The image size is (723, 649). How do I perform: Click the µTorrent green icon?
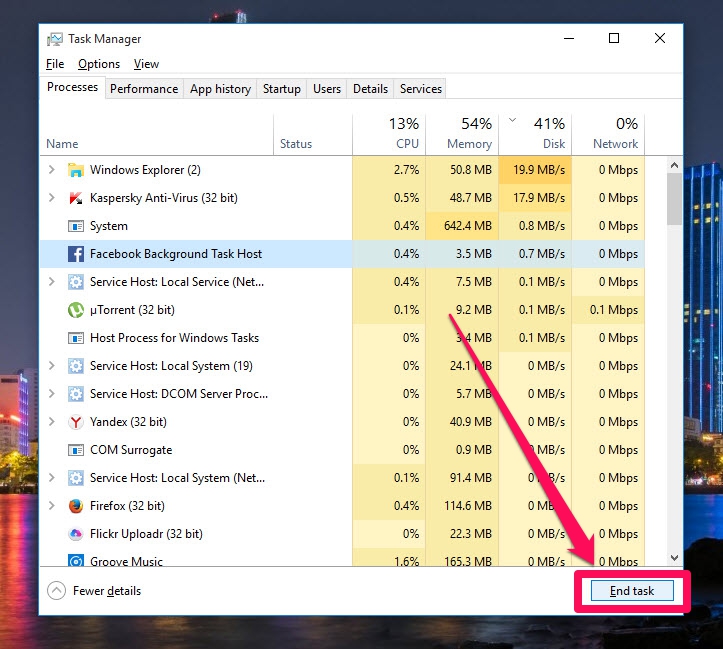click(x=76, y=310)
